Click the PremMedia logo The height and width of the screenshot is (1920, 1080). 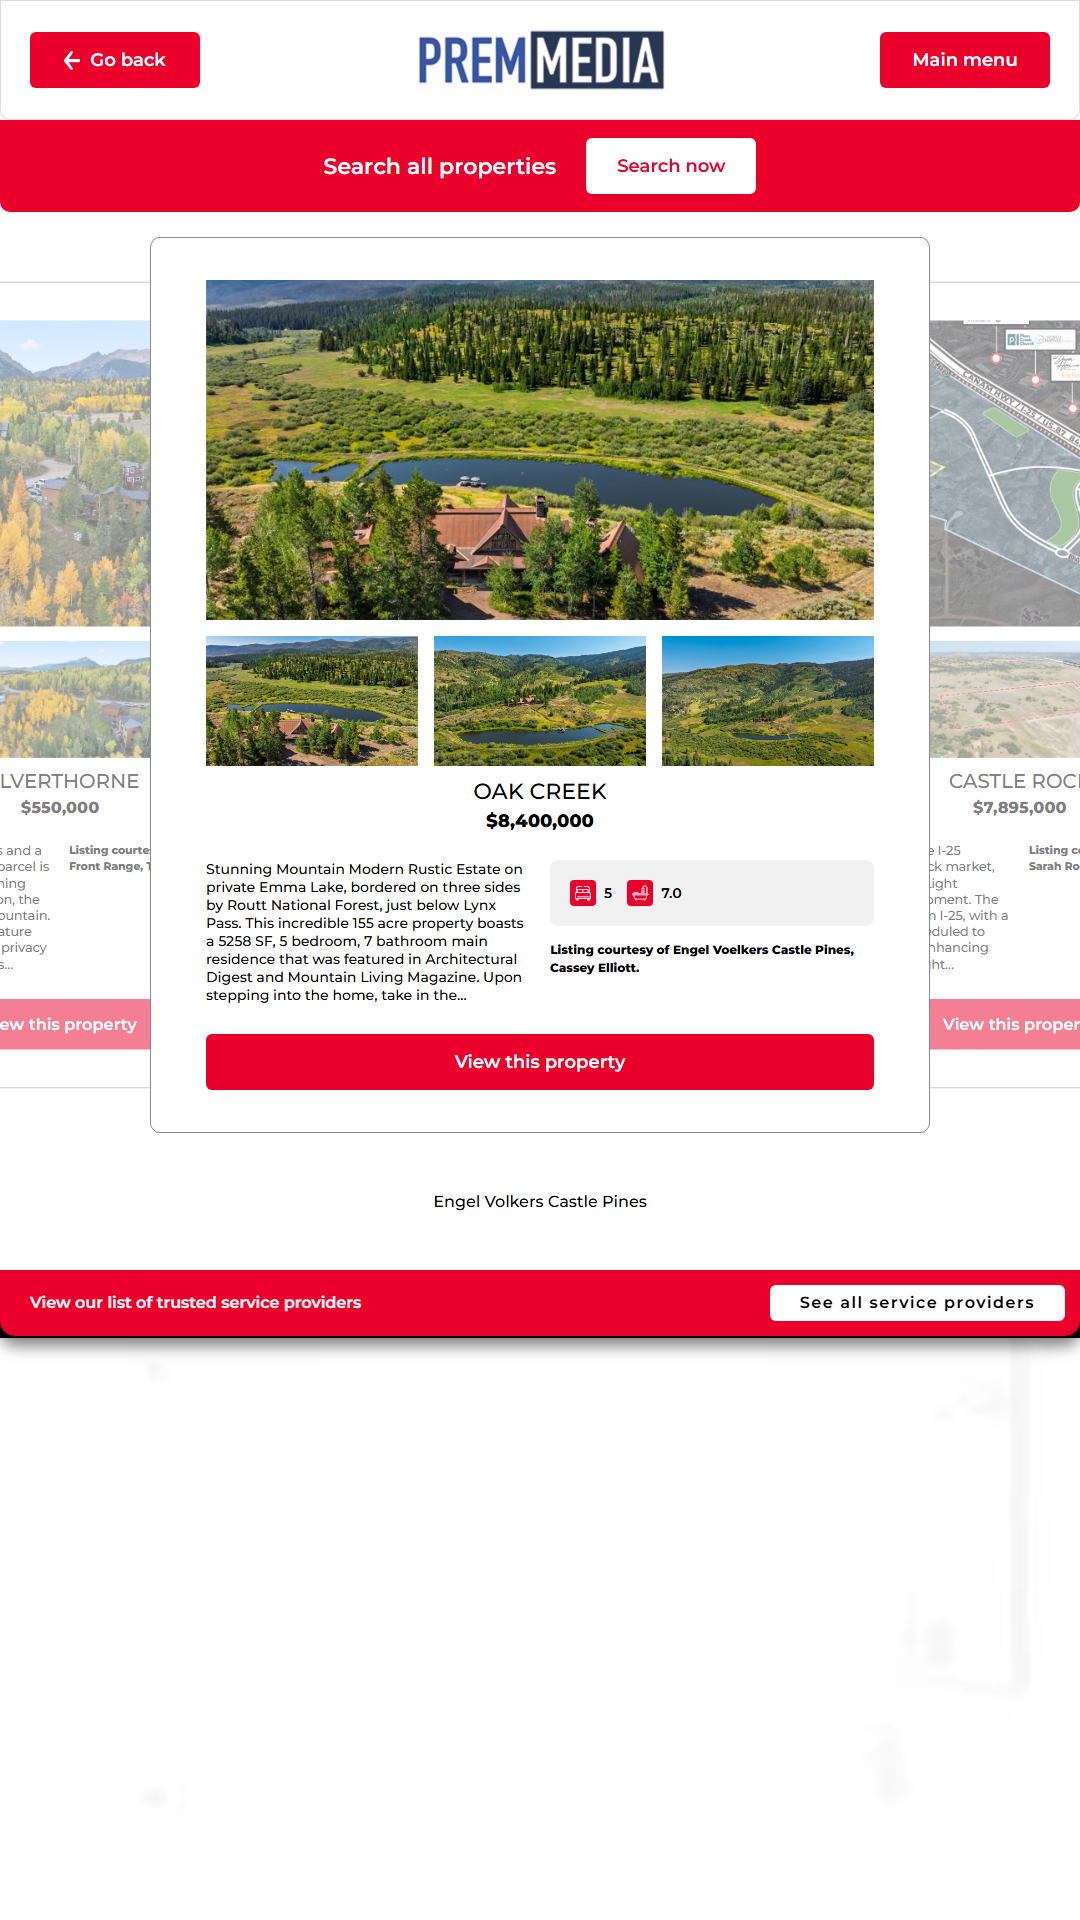[x=540, y=60]
